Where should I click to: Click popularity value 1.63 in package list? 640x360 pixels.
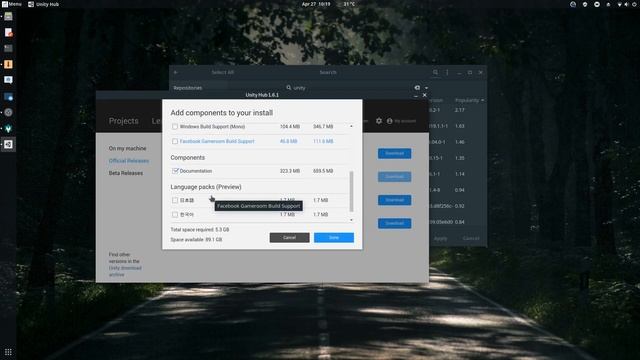[460, 126]
